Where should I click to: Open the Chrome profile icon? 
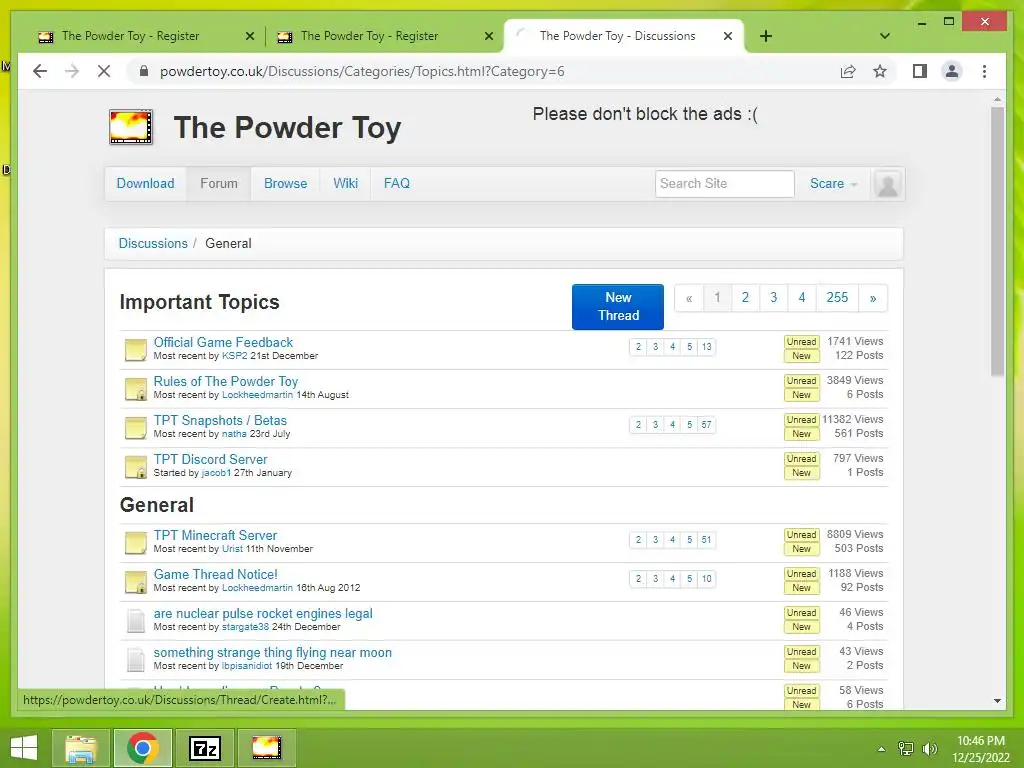[952, 71]
